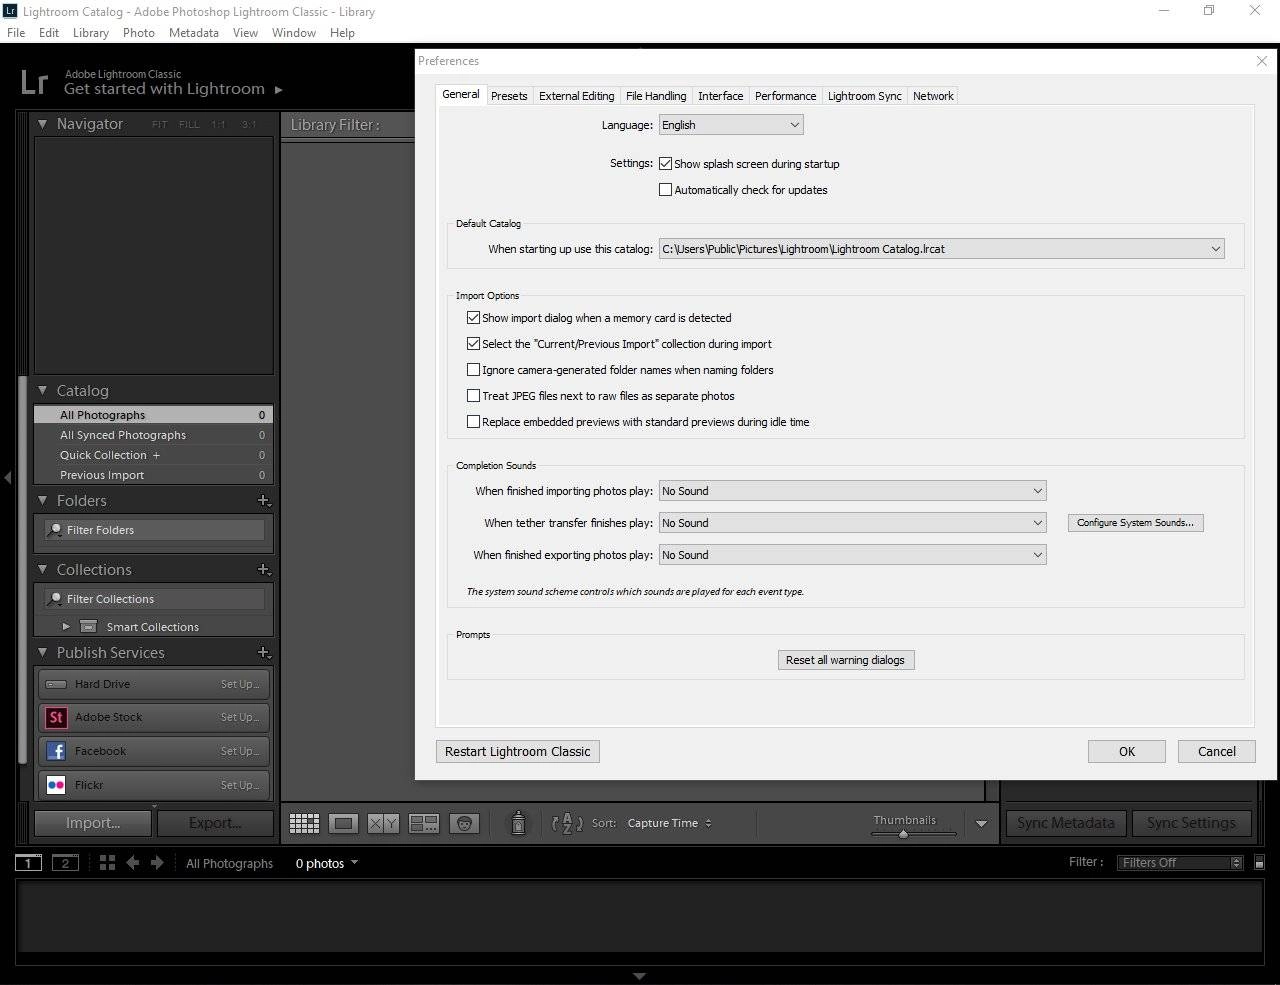Switch to Loupe view in toolbar
The image size is (1280, 985).
343,823
